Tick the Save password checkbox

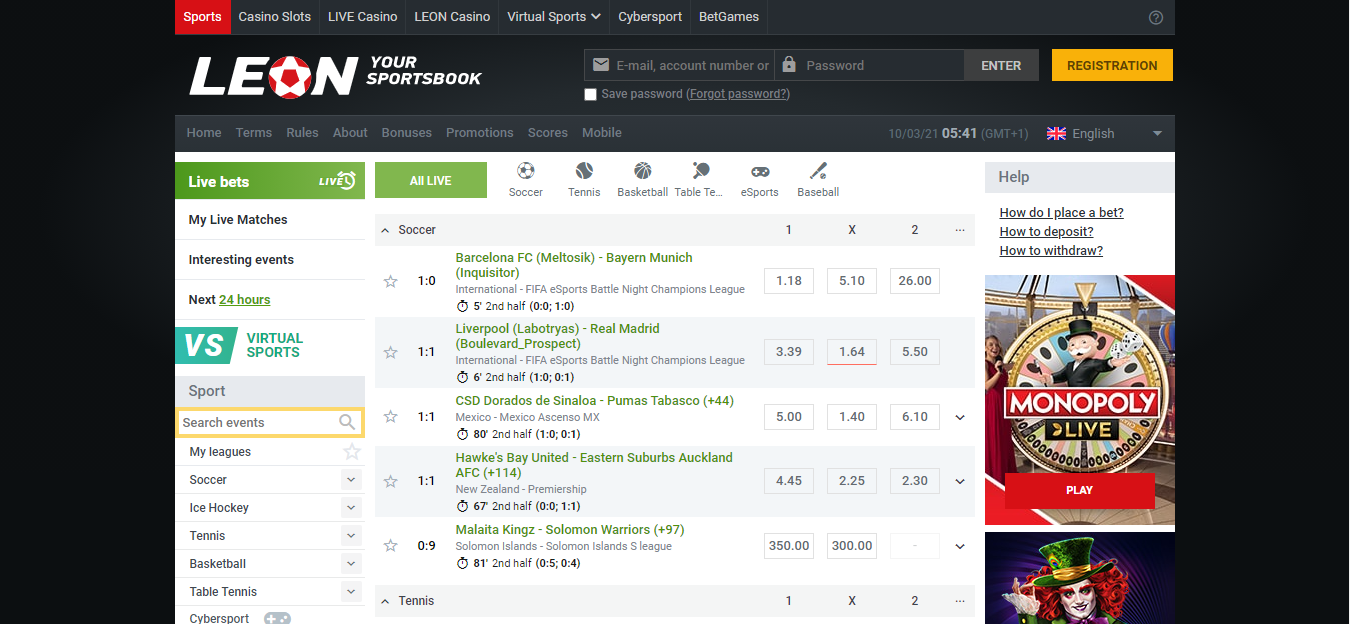click(x=590, y=94)
